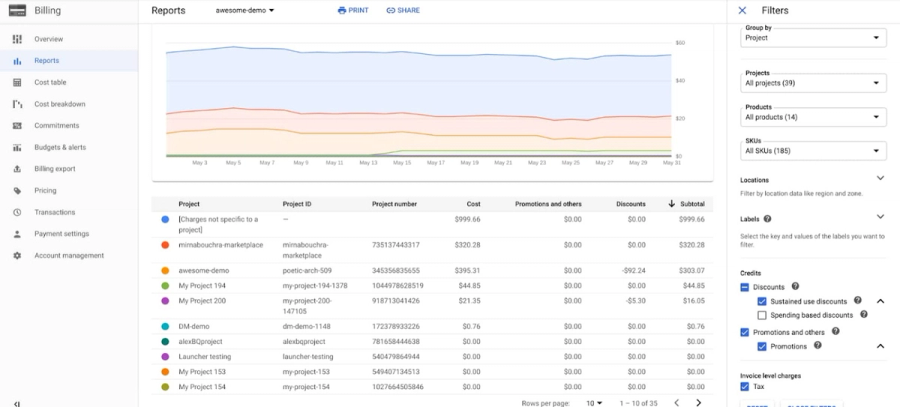
Task: Open the Group by Project dropdown
Action: click(x=813, y=37)
